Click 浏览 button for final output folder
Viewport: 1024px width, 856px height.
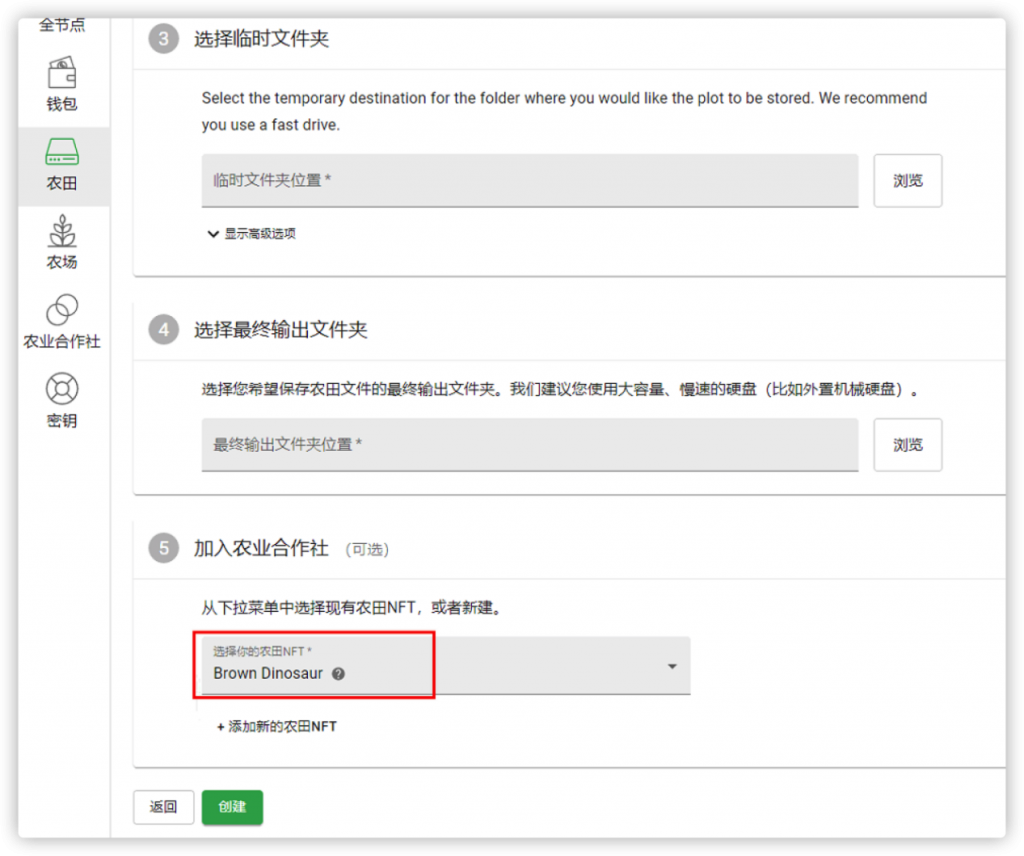point(908,445)
